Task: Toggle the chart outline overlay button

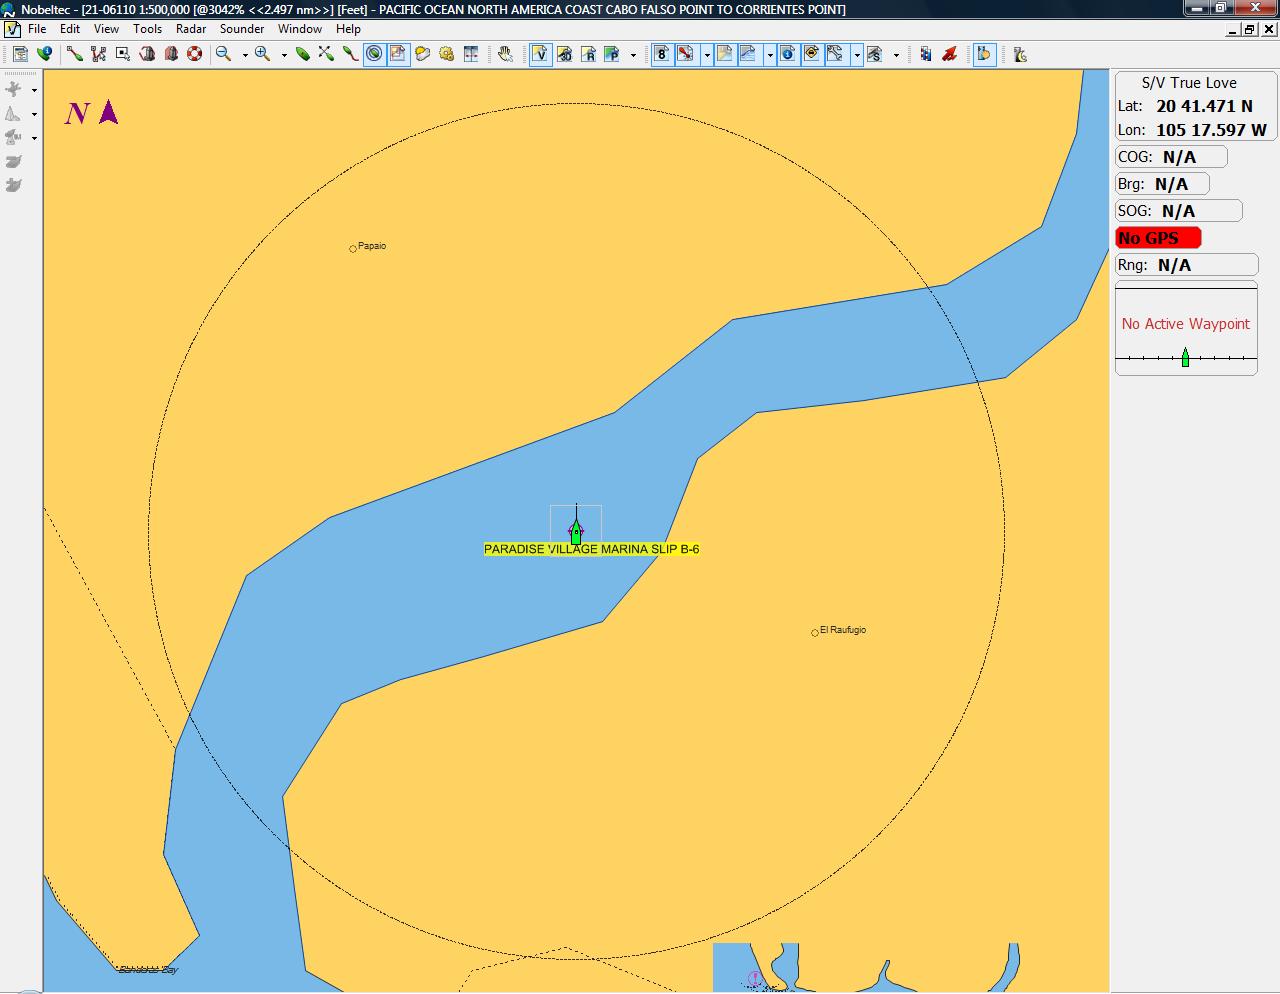Action: pos(398,54)
